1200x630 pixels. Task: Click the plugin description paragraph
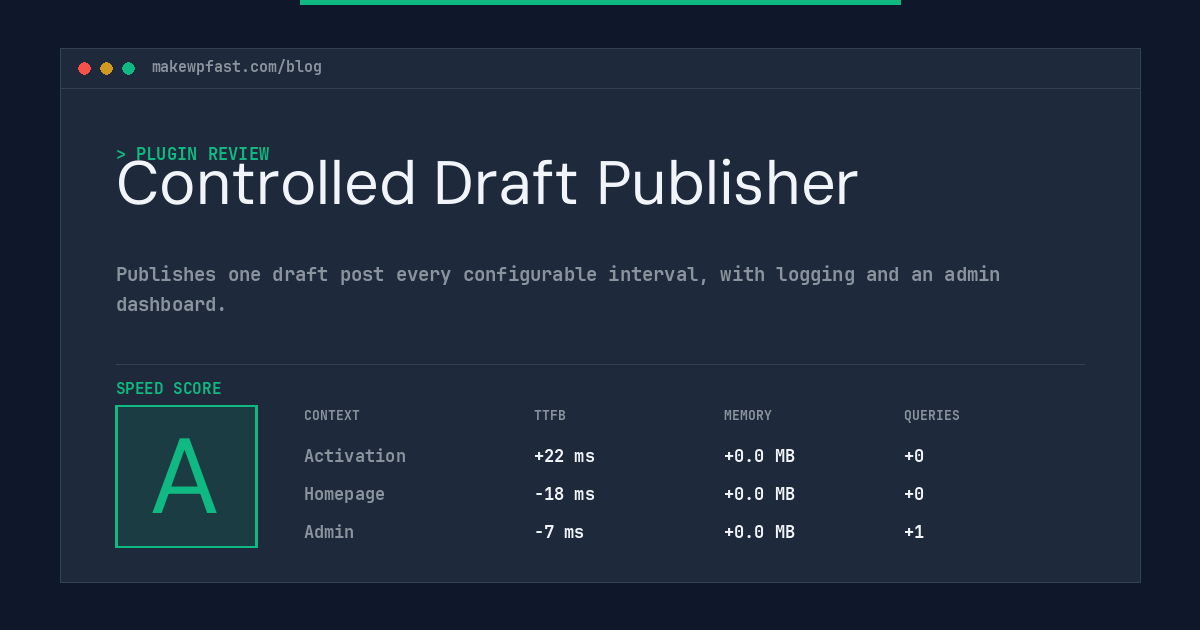[x=558, y=289]
